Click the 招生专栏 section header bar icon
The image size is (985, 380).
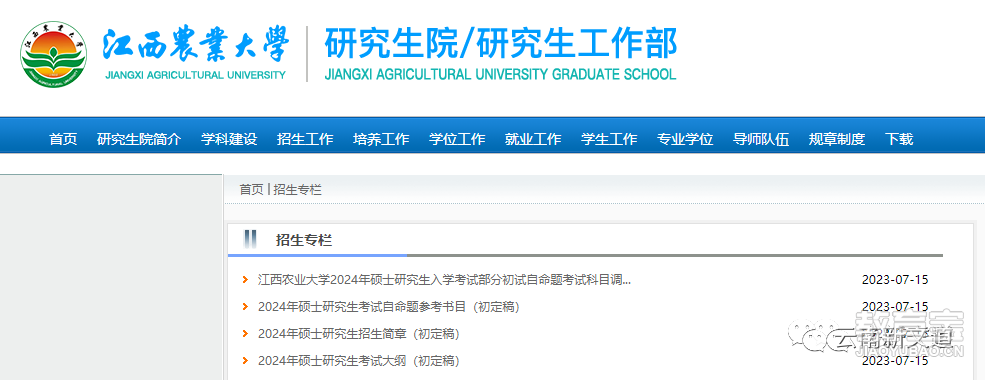[x=250, y=239]
